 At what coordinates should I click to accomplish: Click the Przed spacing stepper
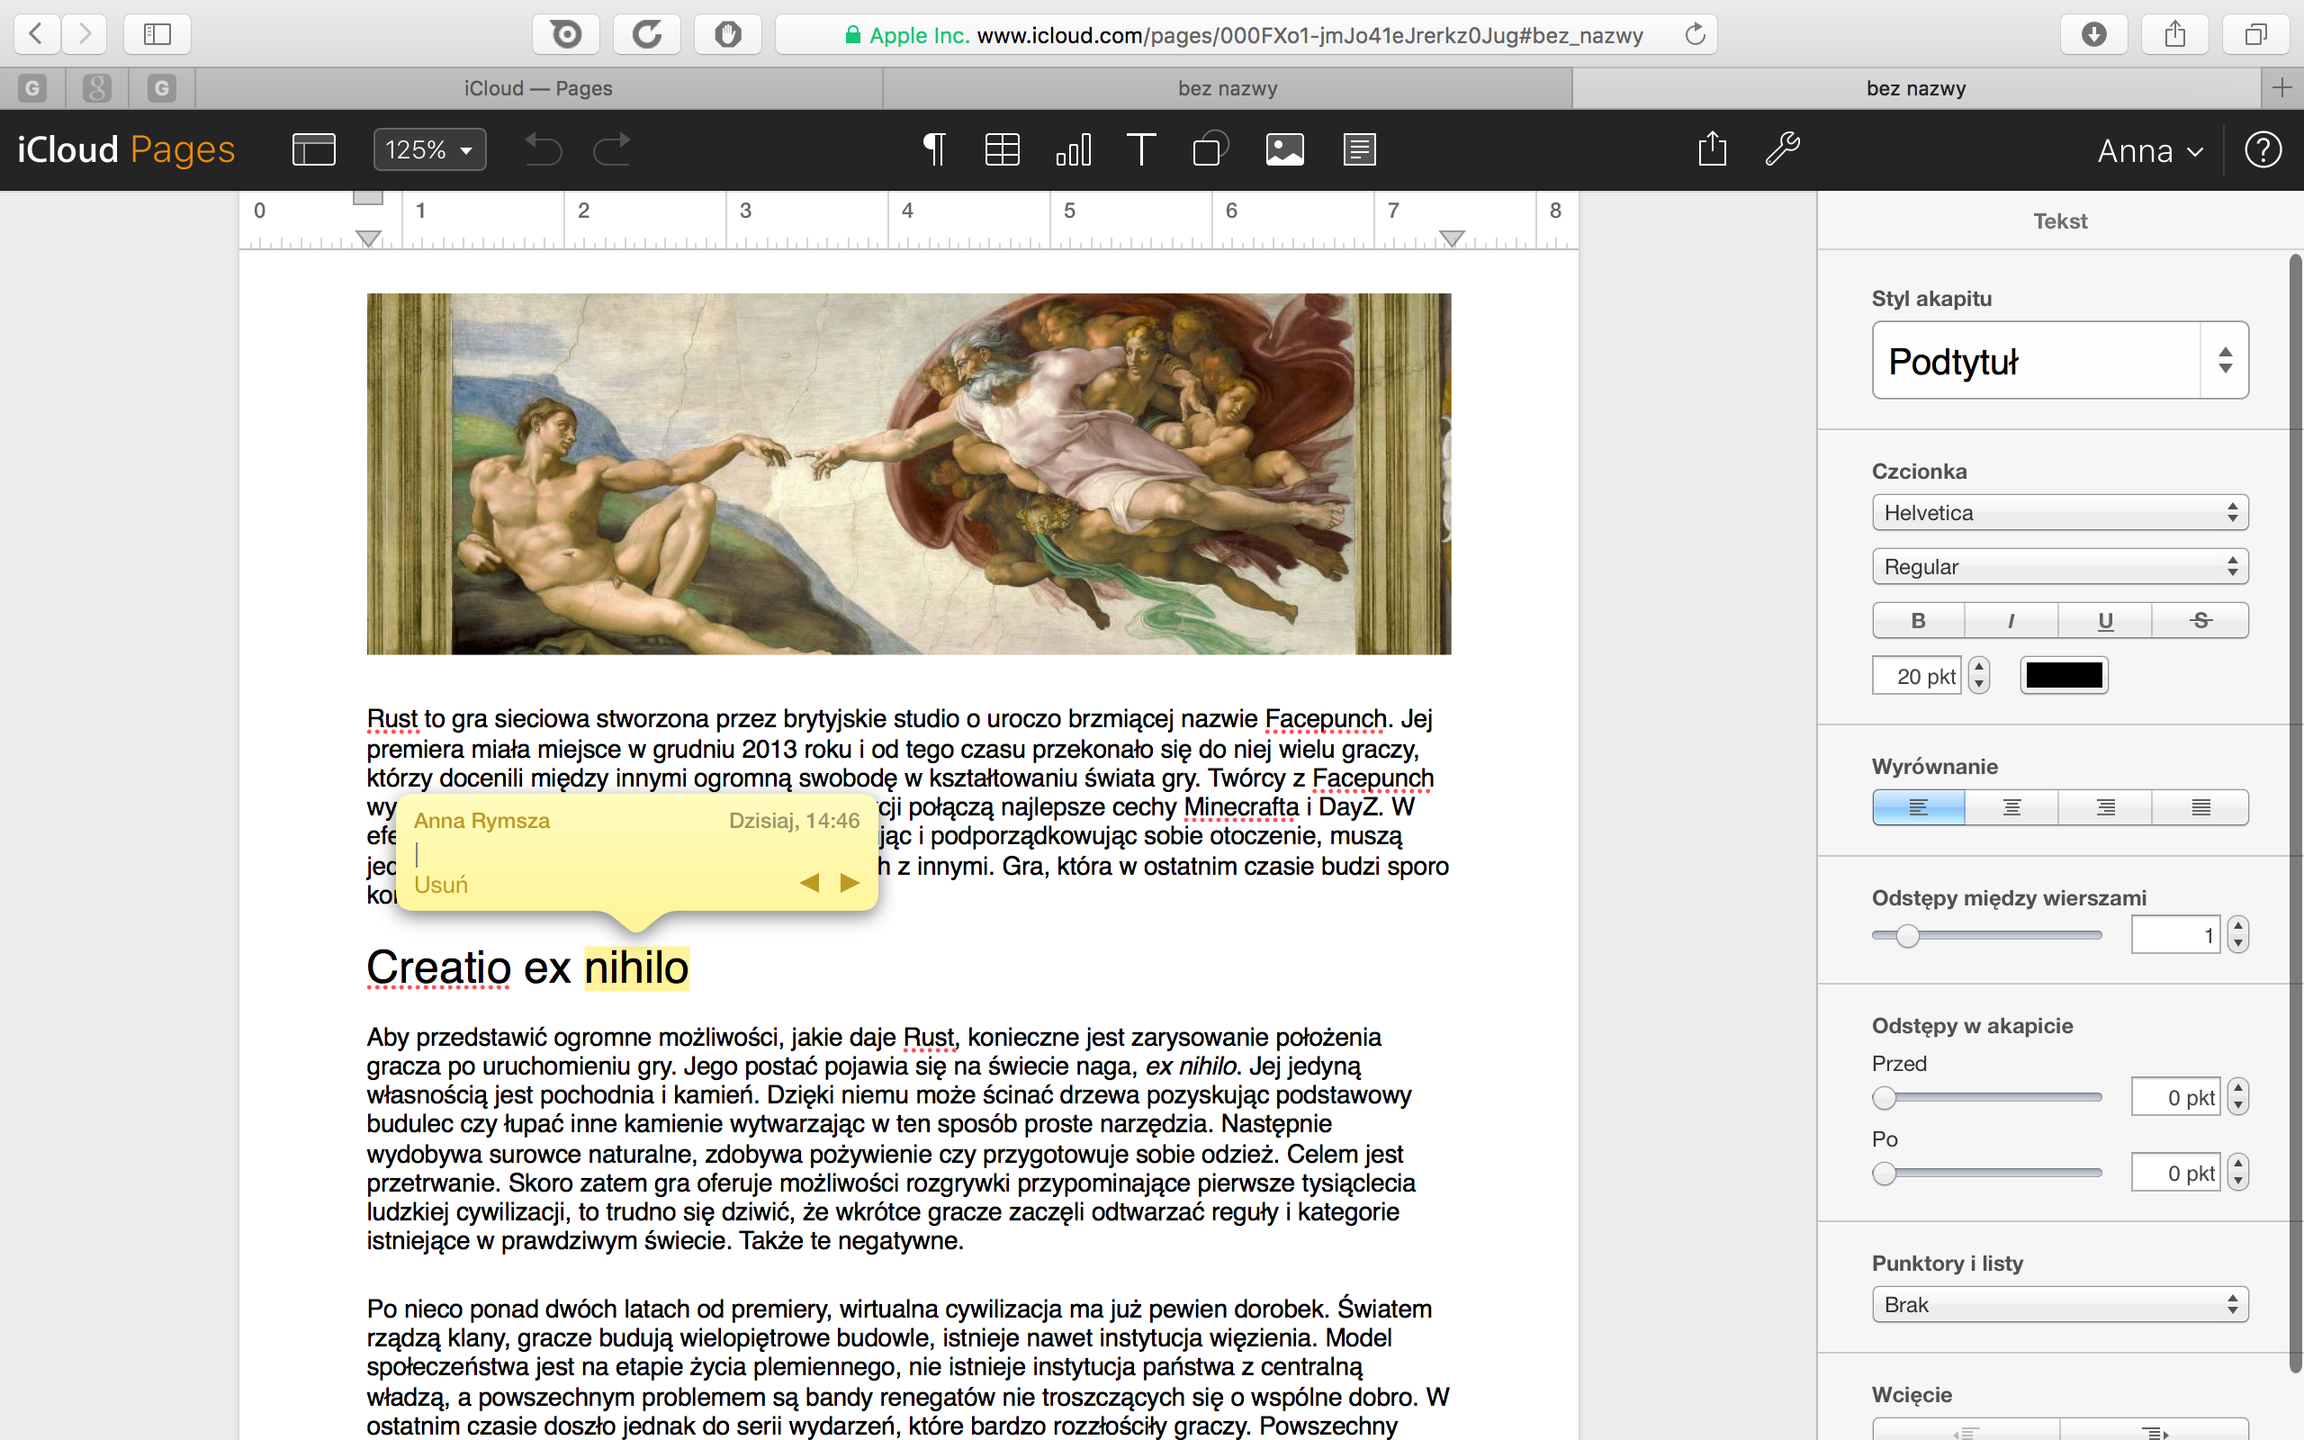pos(2238,1097)
